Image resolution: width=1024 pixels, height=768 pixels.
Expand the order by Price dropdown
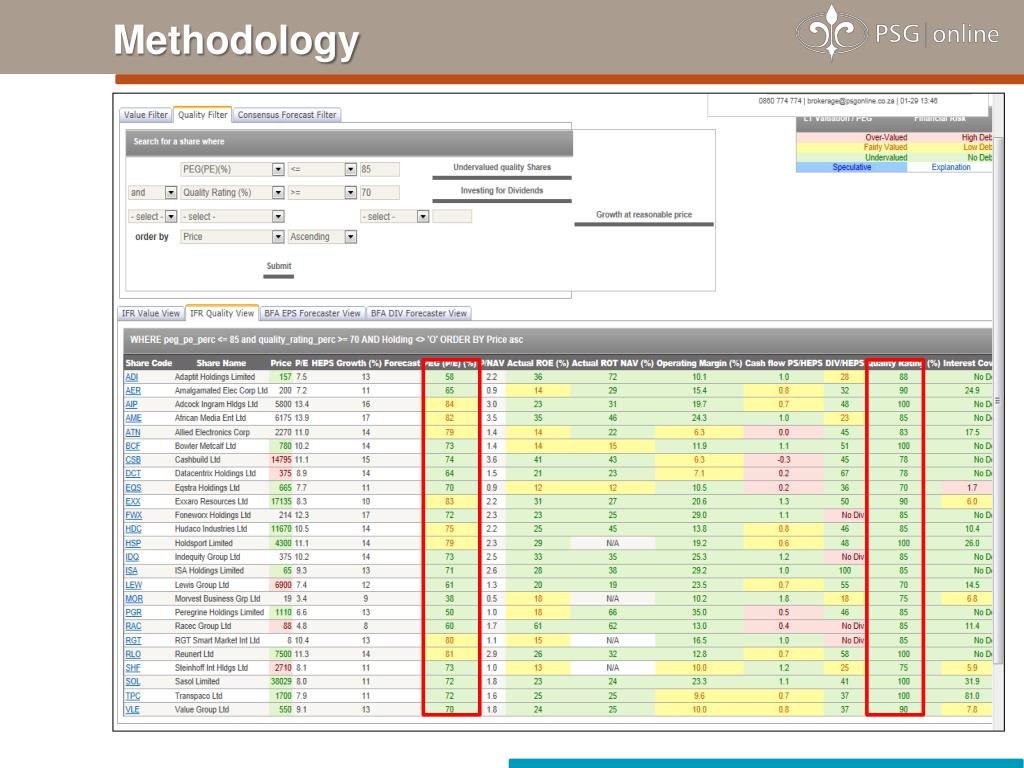coord(278,236)
